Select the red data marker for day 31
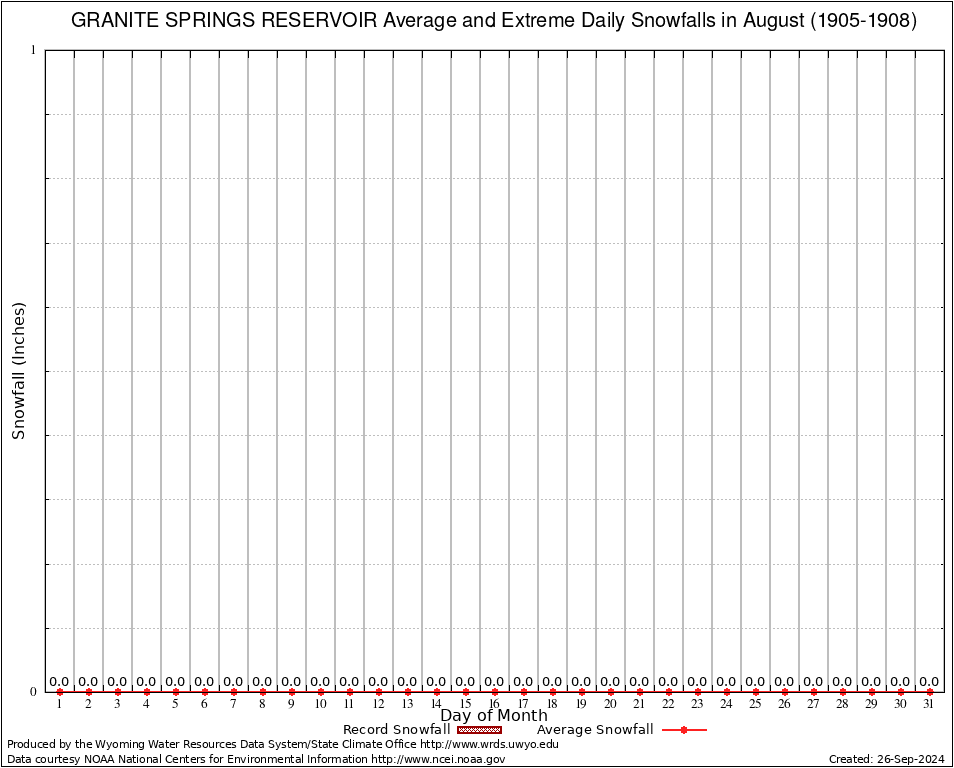 [930, 692]
